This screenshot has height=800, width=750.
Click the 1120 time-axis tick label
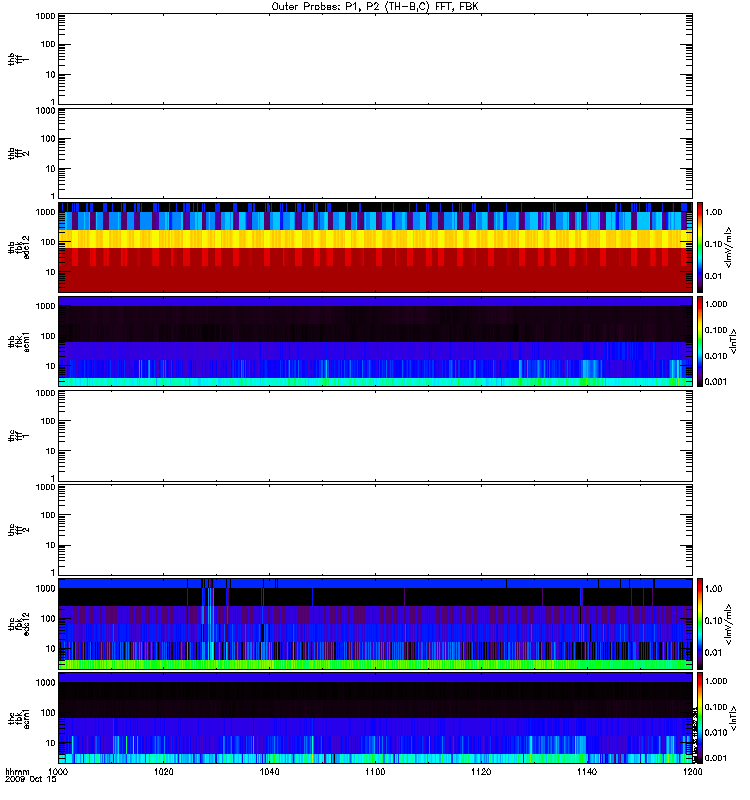point(481,772)
